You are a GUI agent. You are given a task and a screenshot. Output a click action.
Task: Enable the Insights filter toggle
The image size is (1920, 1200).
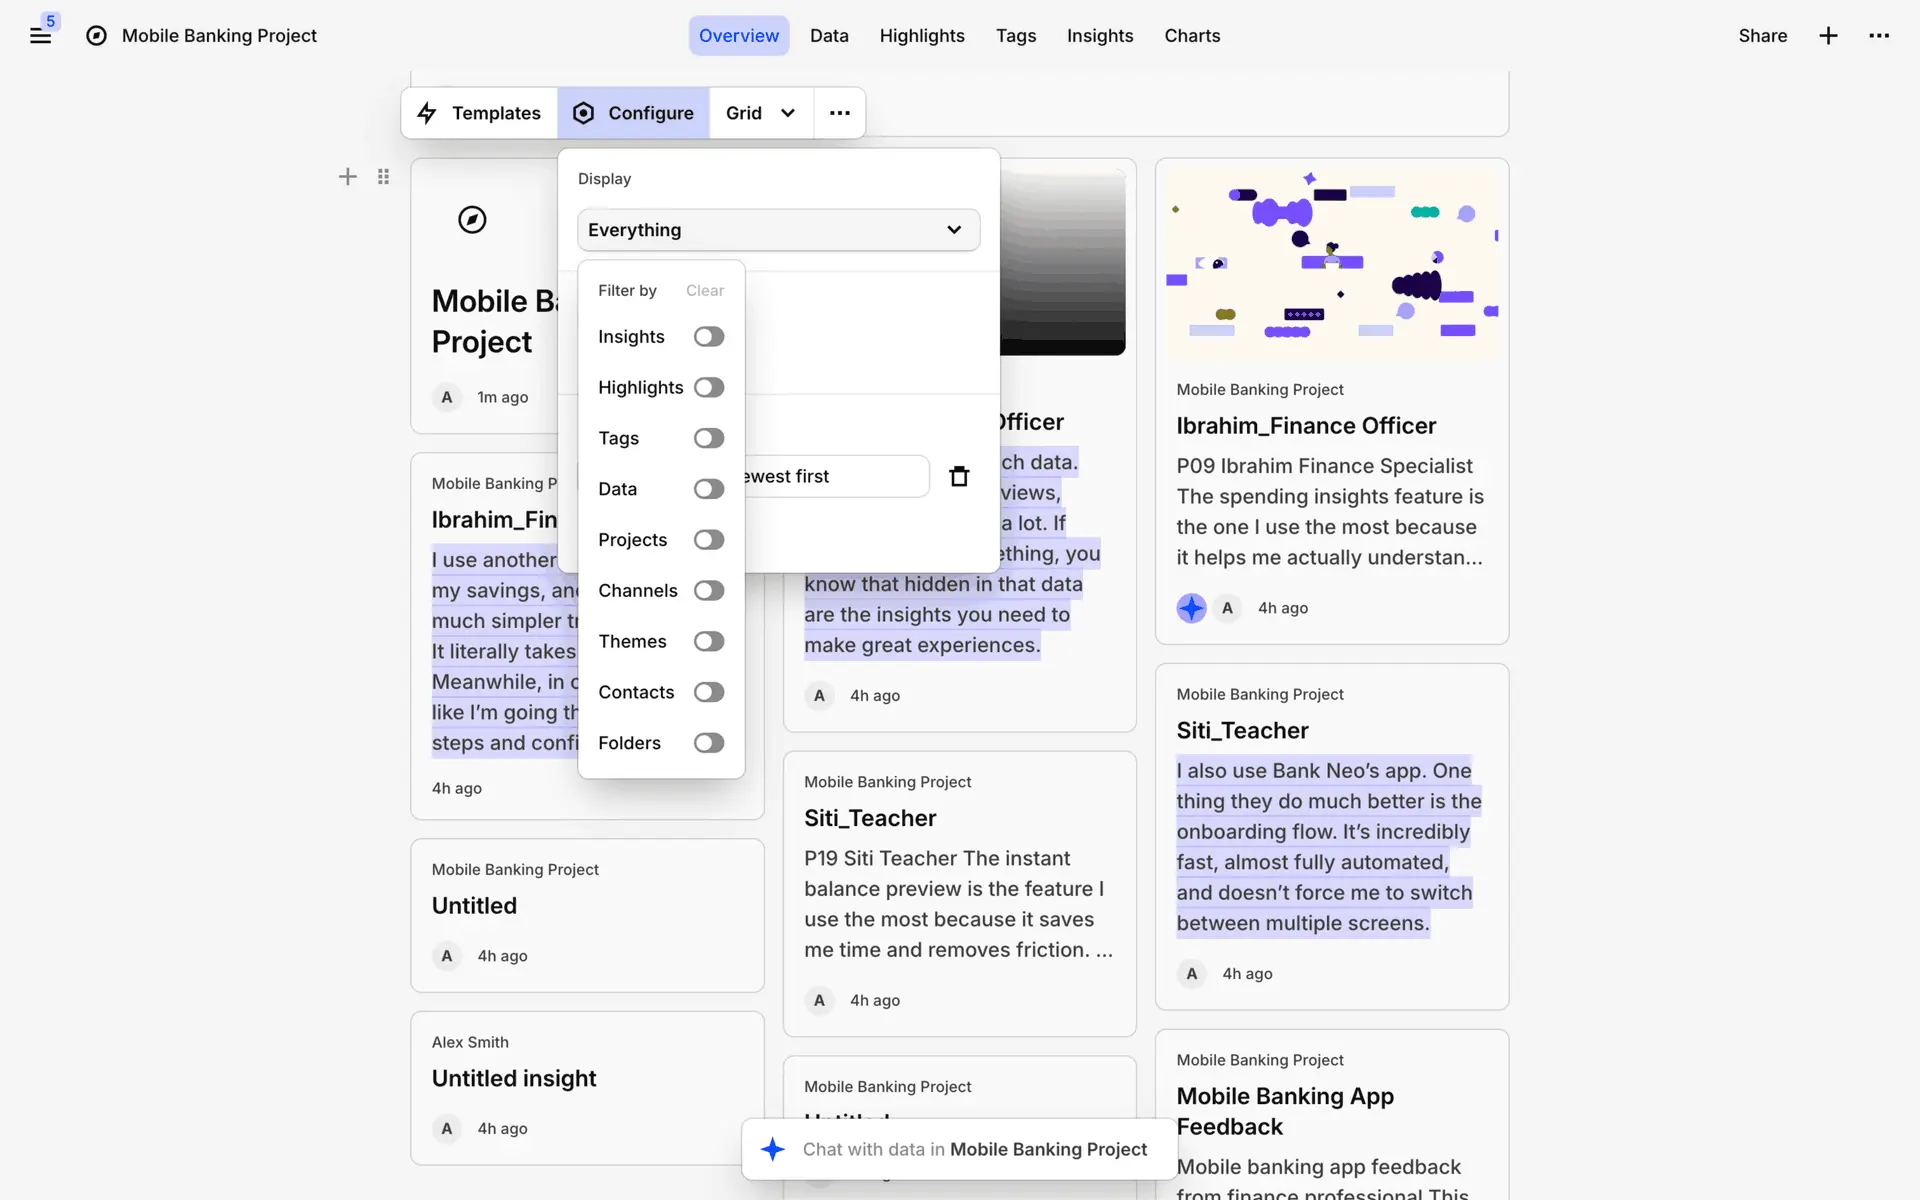709,337
